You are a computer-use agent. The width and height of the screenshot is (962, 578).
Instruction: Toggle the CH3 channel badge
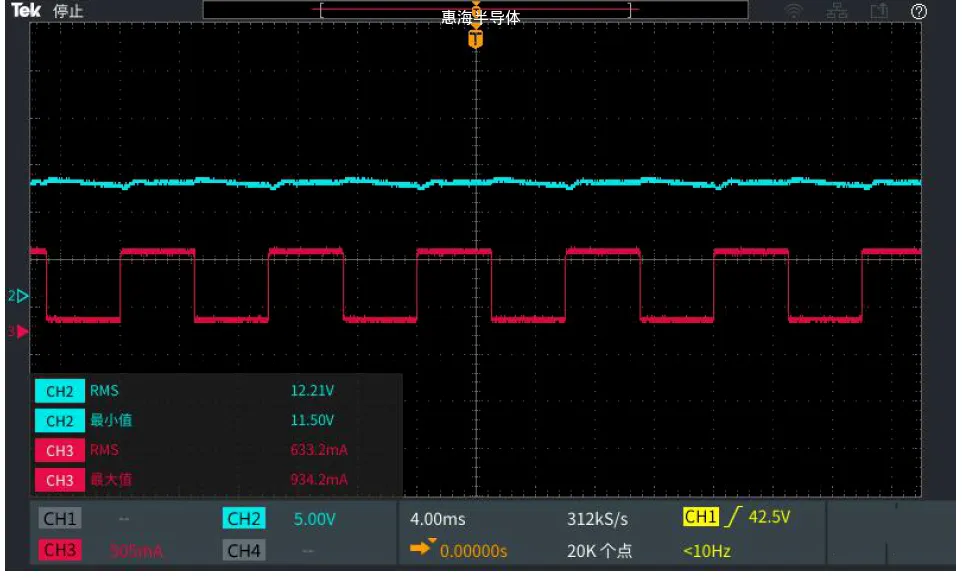(x=60, y=550)
